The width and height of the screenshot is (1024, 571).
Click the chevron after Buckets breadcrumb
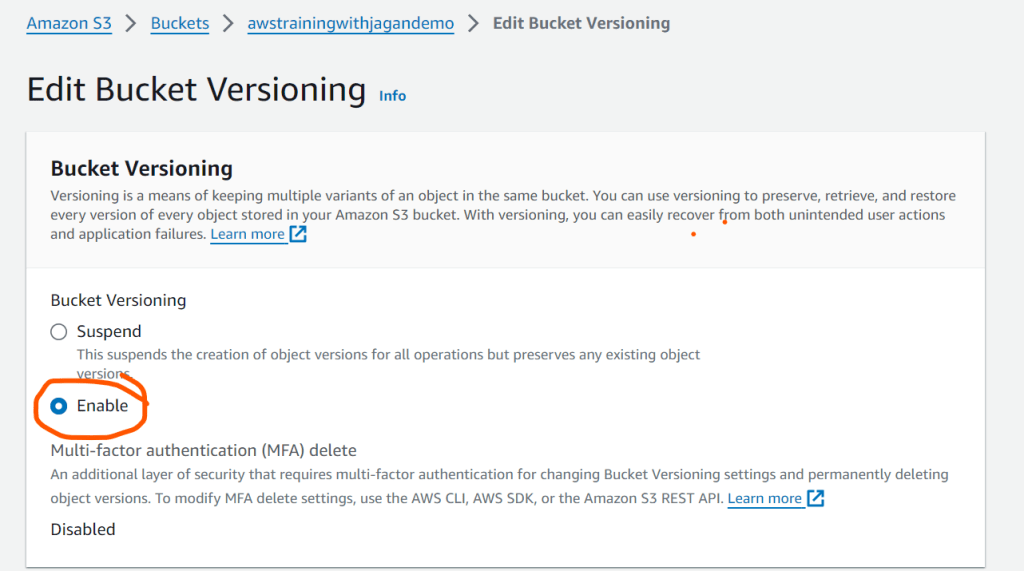(229, 23)
